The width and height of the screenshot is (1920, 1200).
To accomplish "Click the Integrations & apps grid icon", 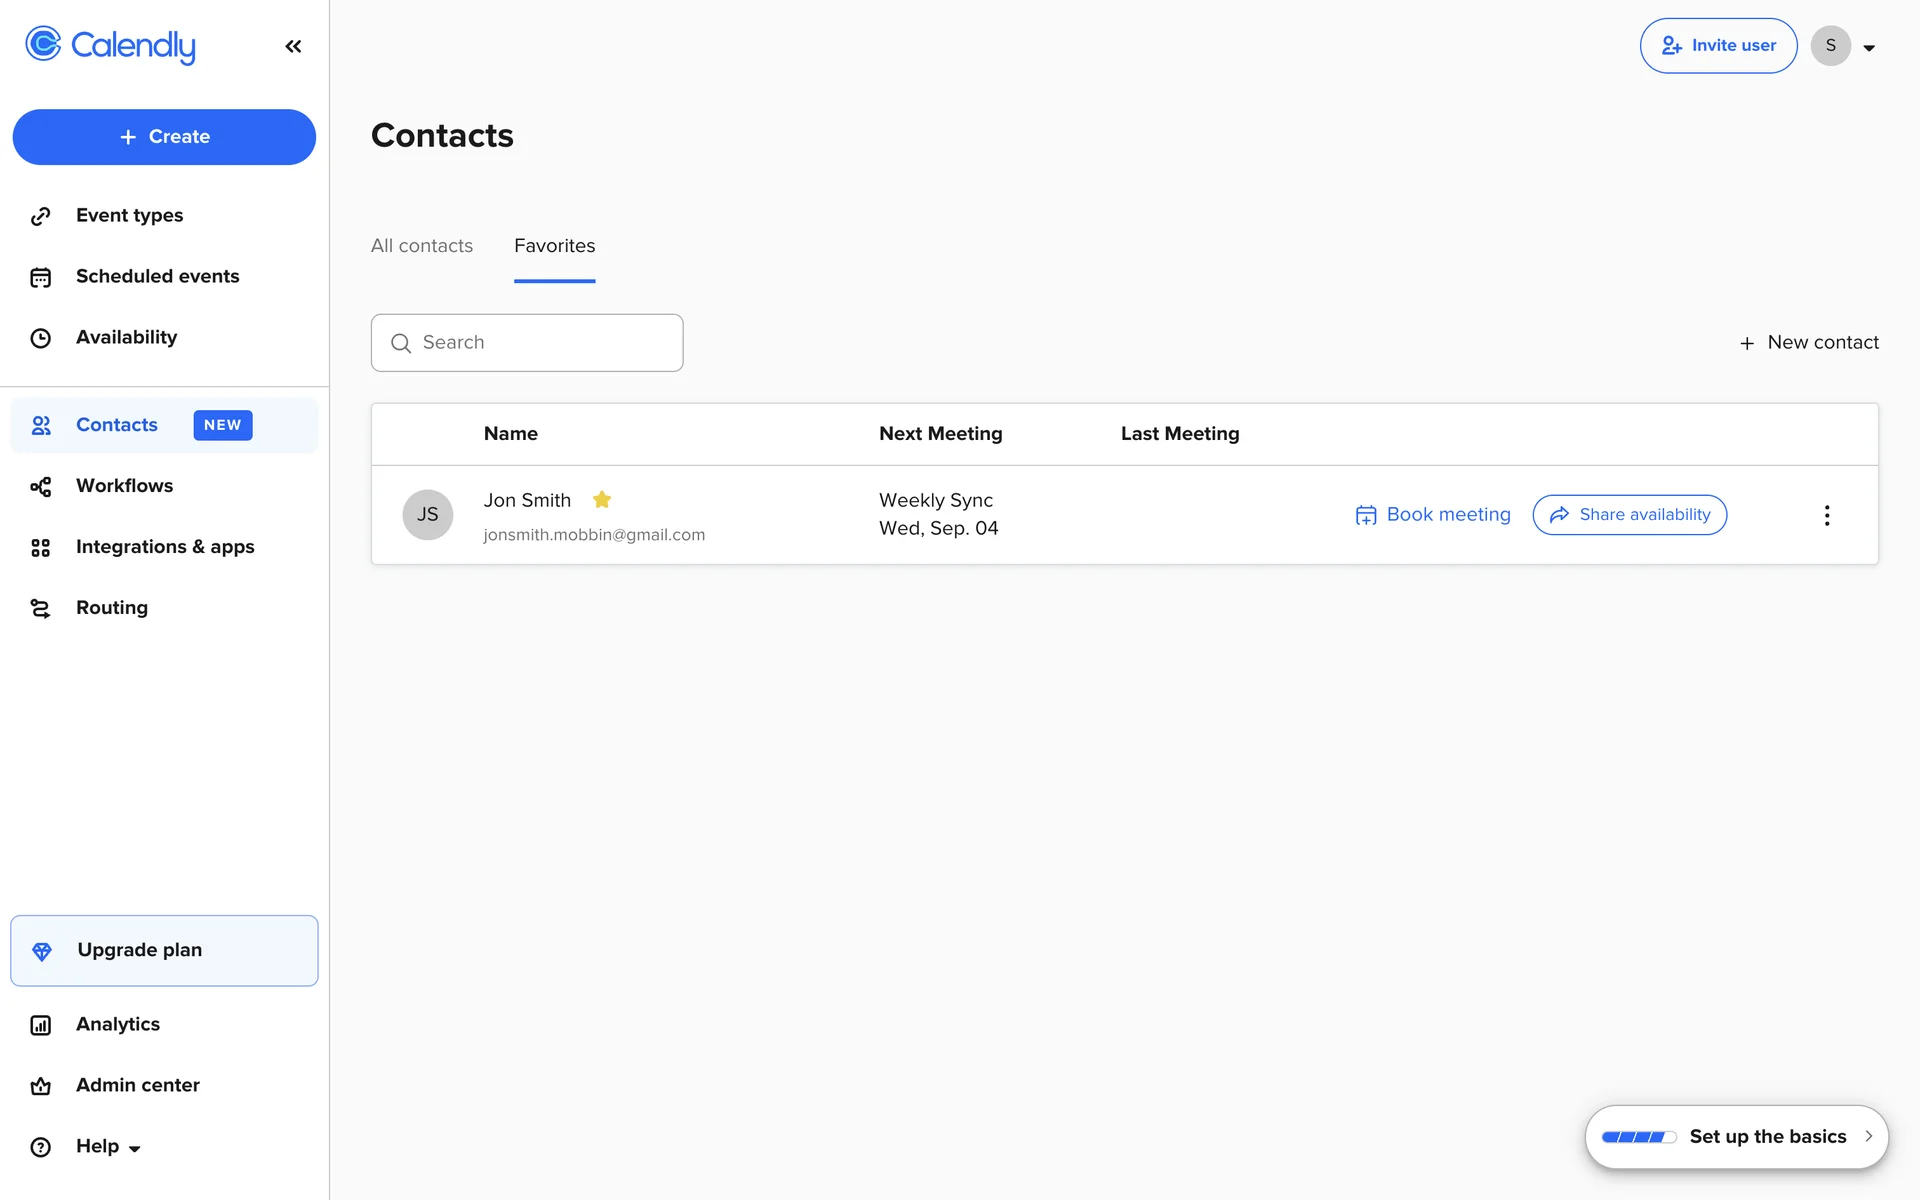I will pos(40,547).
